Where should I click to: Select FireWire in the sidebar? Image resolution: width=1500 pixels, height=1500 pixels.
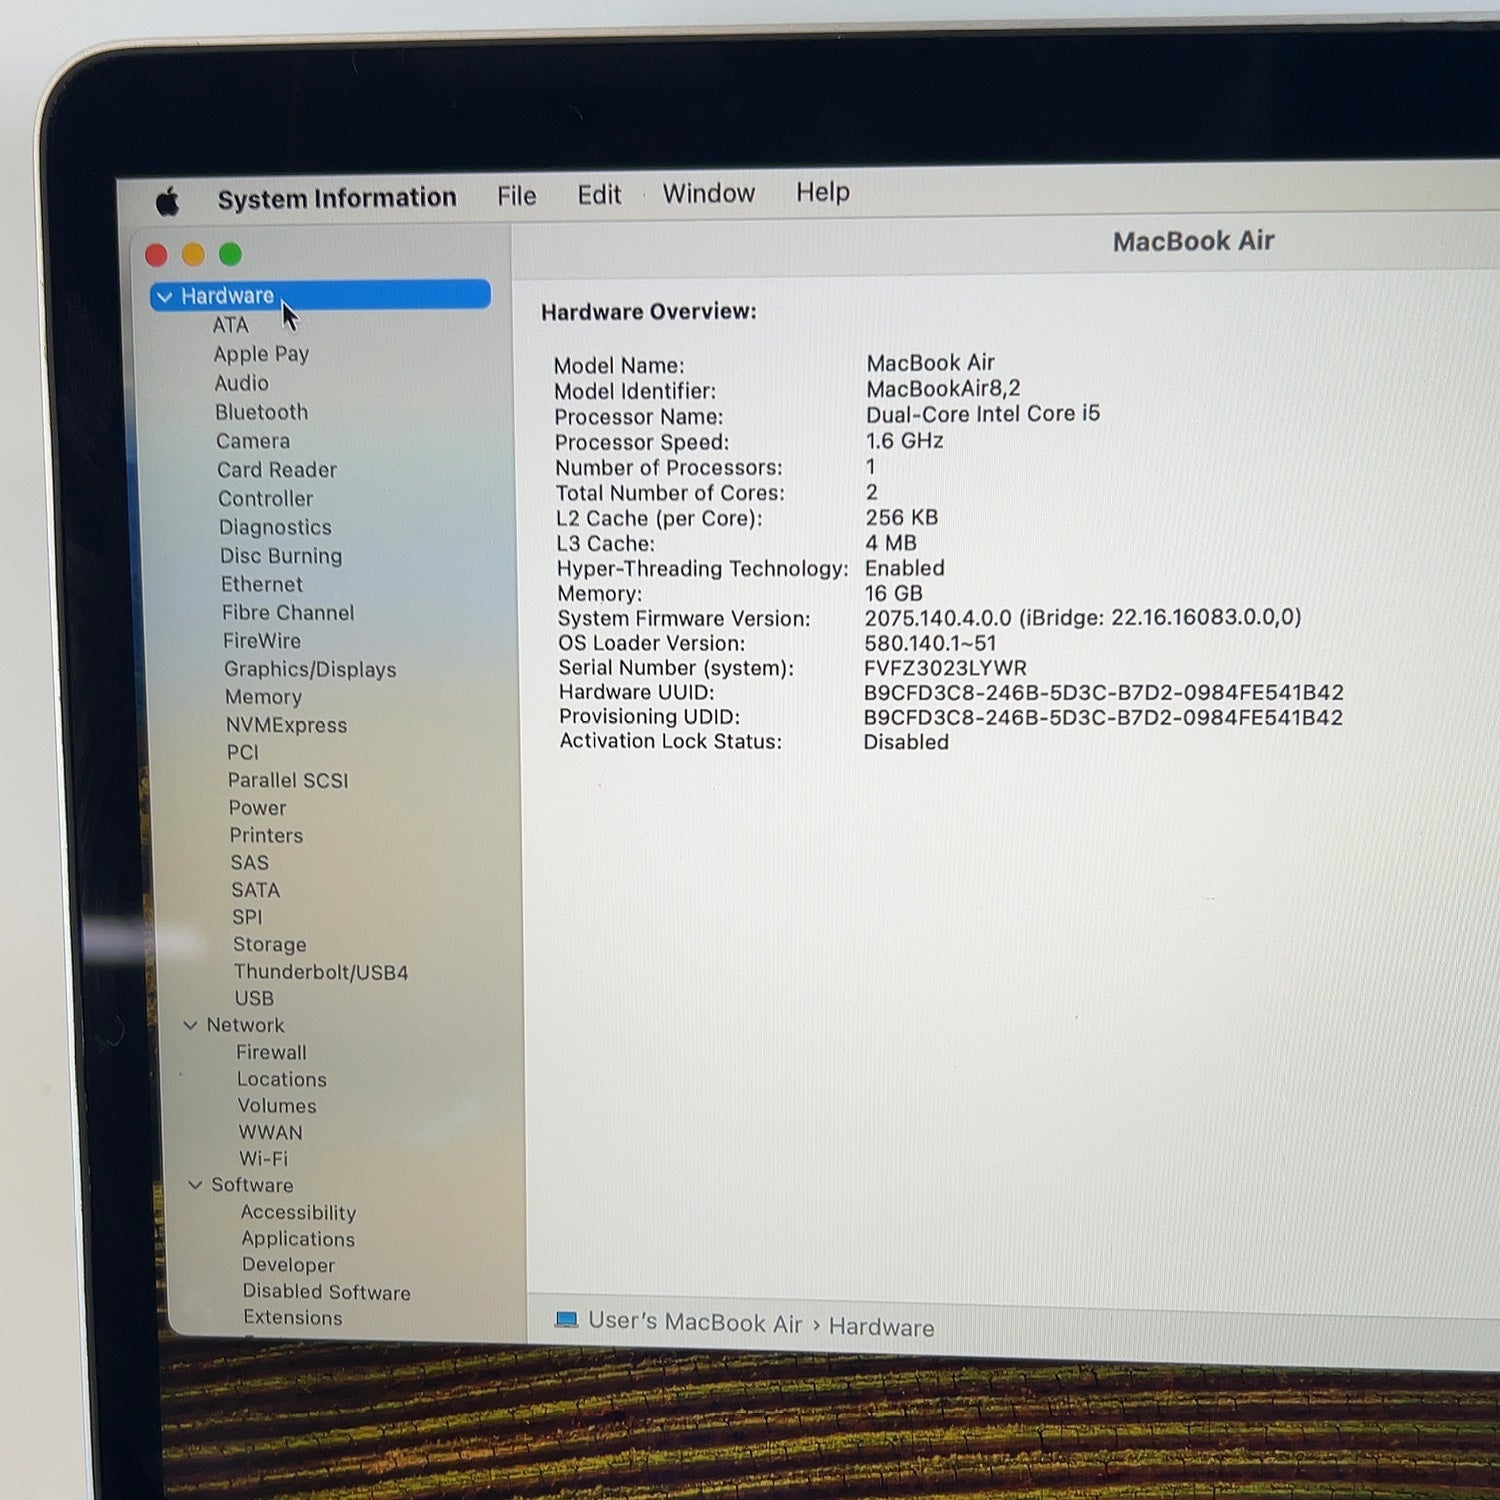point(262,641)
